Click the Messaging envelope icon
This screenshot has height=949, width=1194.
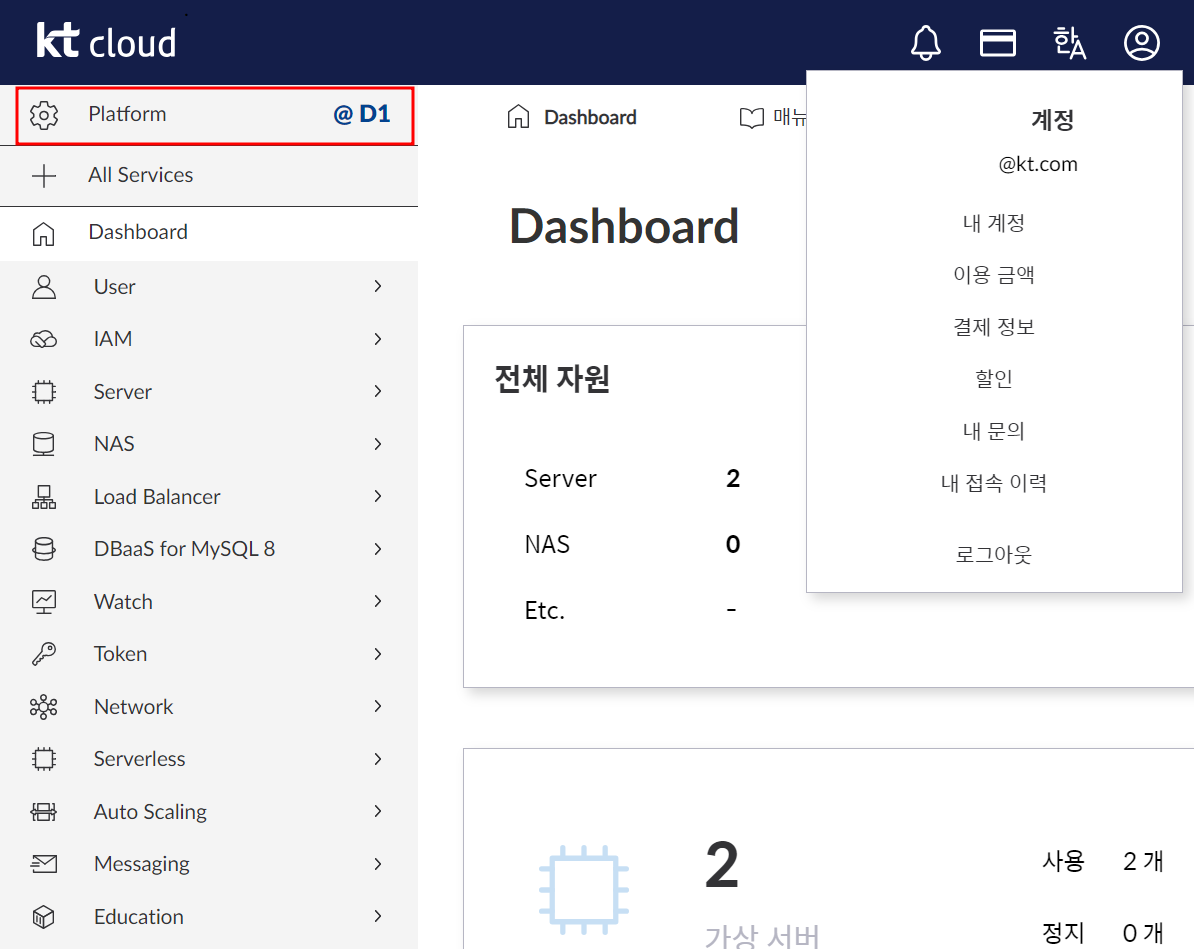click(x=44, y=863)
